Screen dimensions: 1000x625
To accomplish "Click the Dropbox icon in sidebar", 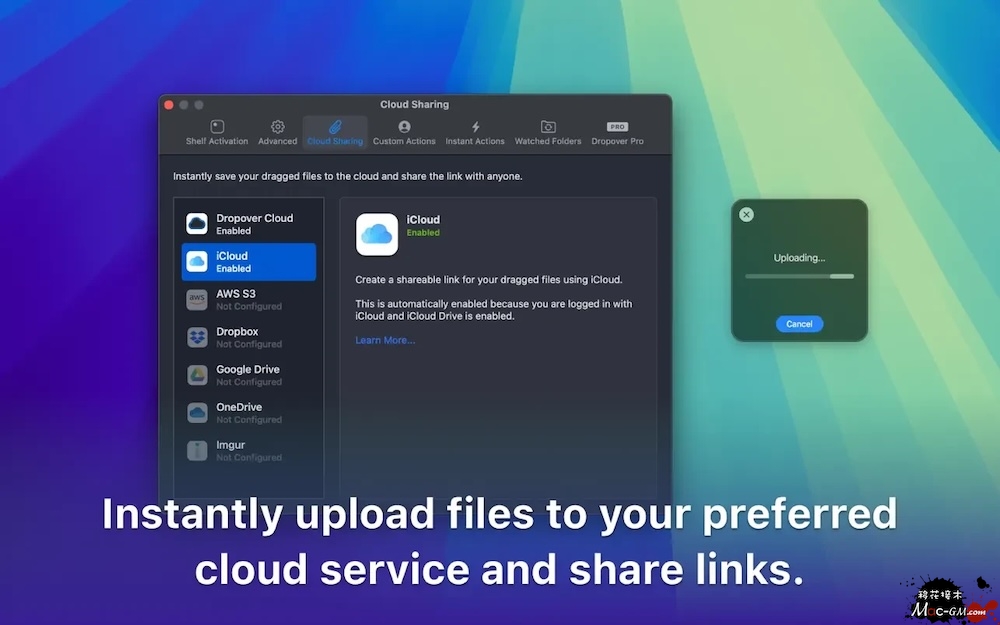I will click(x=197, y=338).
